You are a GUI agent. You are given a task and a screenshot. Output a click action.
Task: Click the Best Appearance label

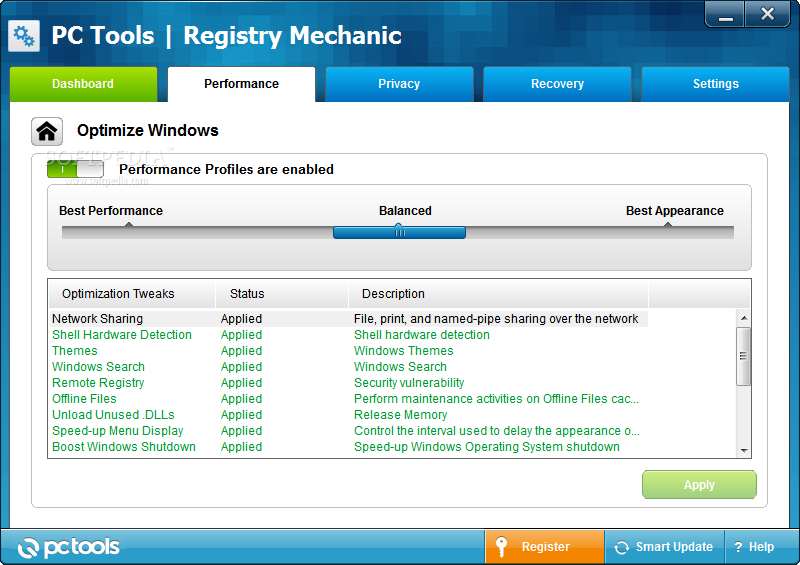pos(674,211)
